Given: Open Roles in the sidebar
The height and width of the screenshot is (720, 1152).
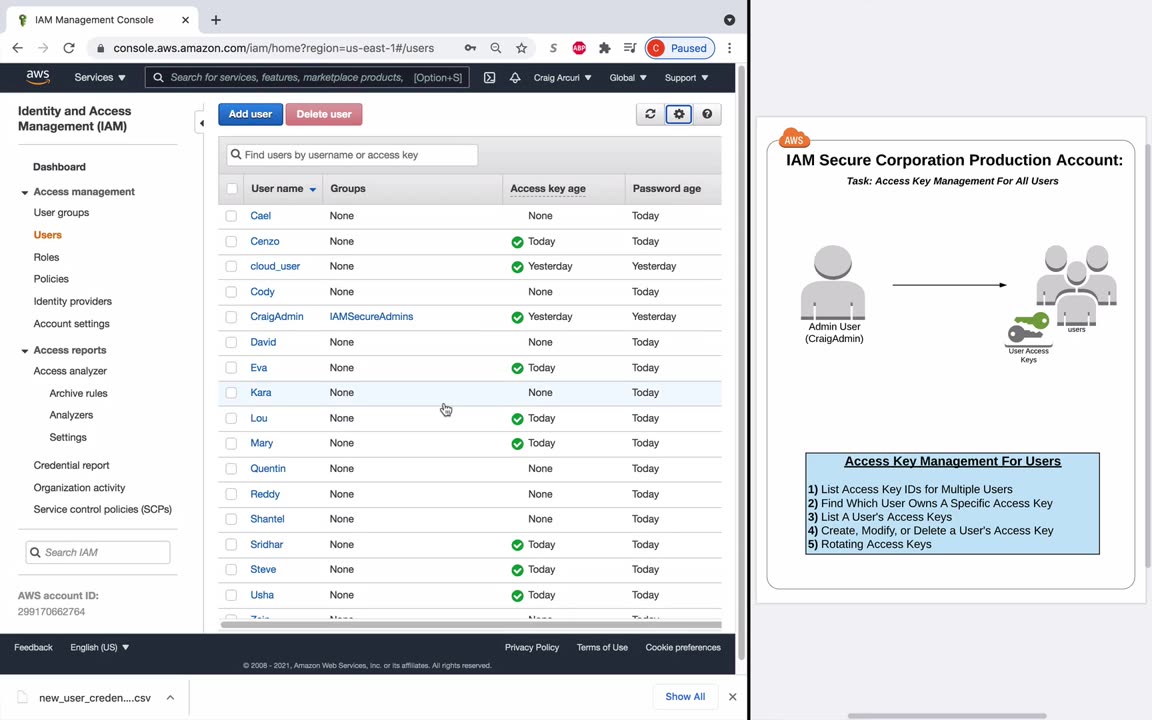Looking at the screenshot, I should click(46, 257).
